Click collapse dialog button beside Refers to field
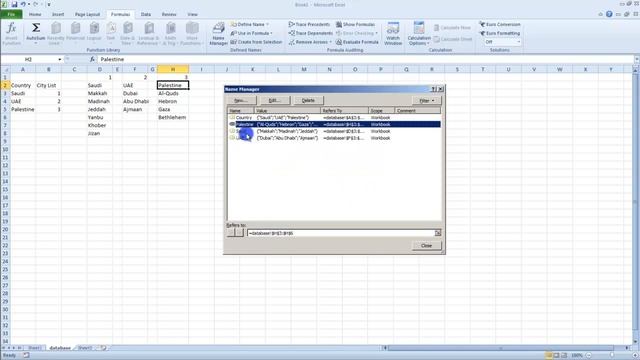The height and width of the screenshot is (360, 640). [438, 233]
